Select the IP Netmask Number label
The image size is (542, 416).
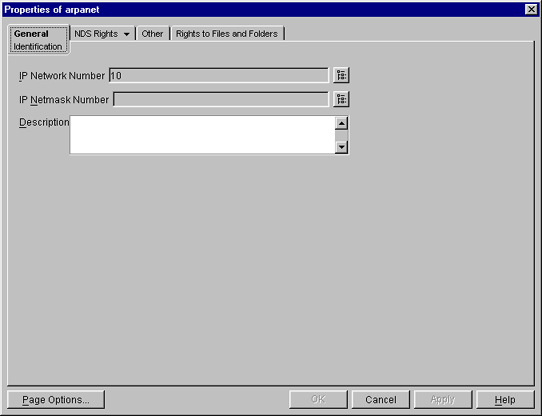coord(64,100)
